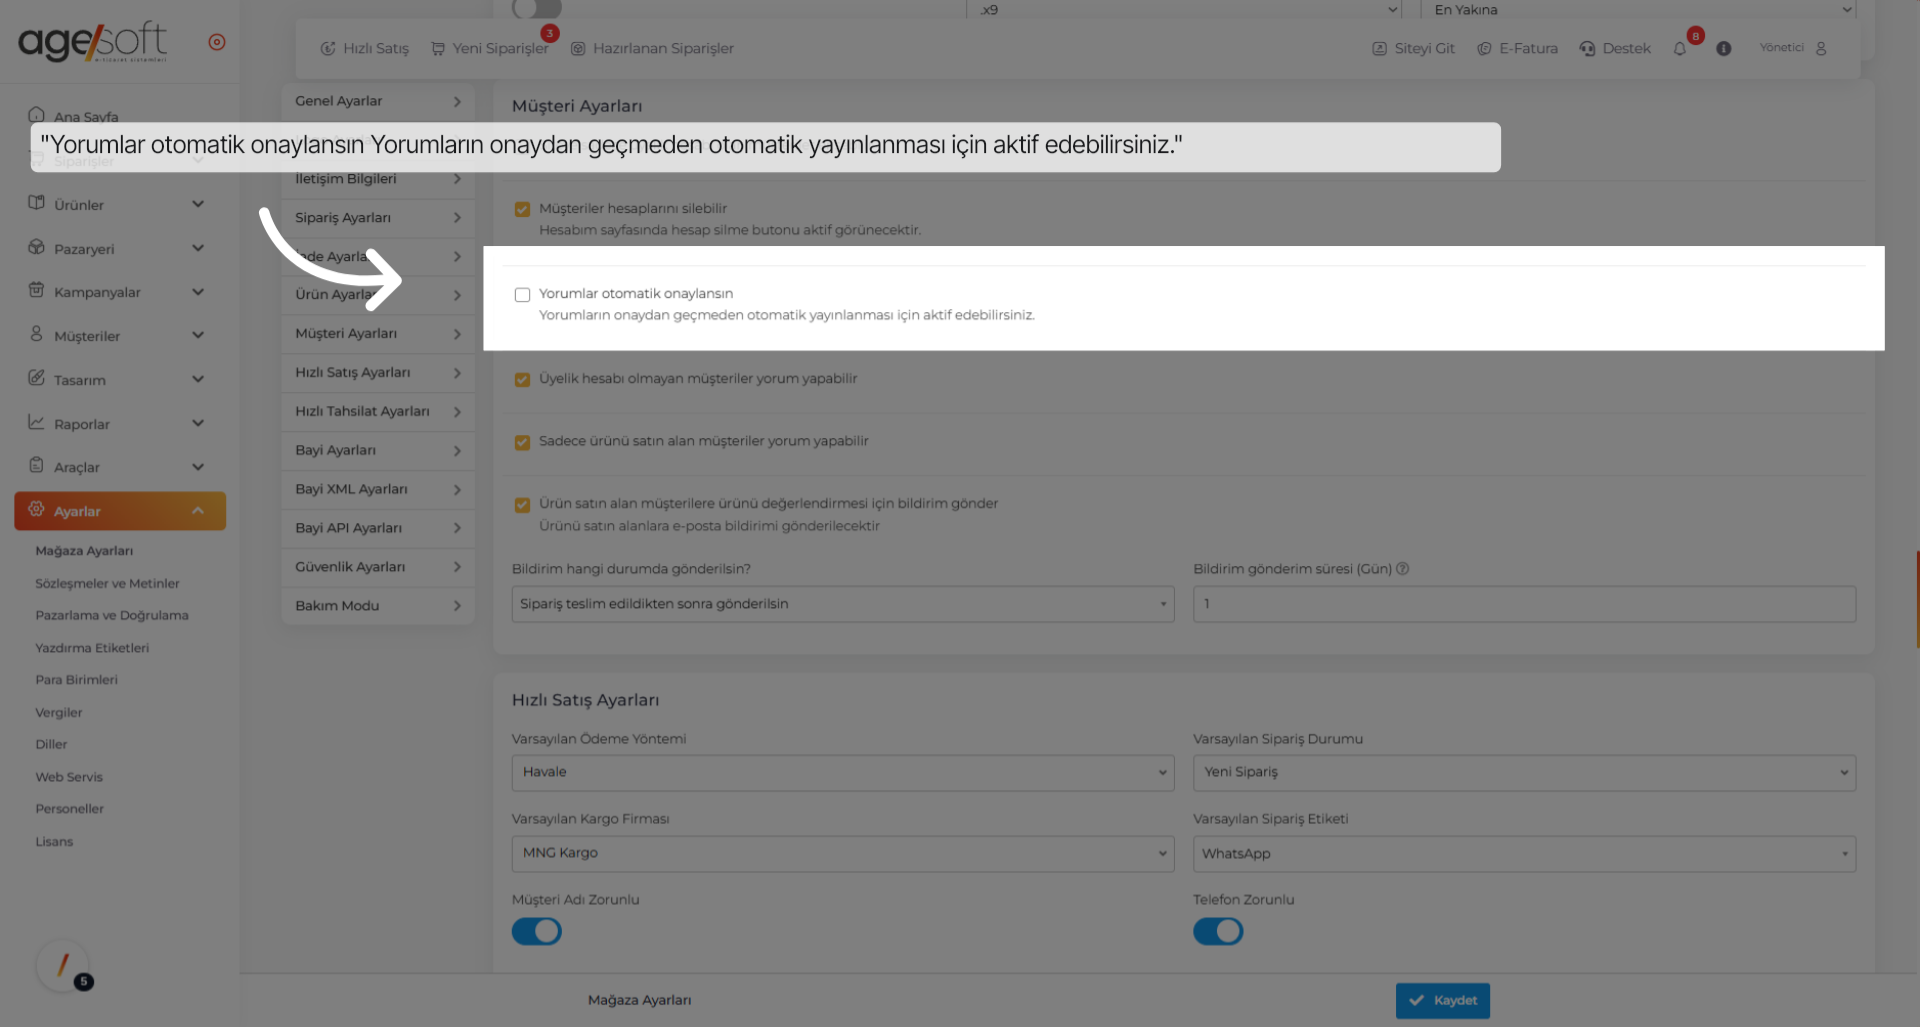This screenshot has height=1027, width=1920.
Task: Open Bildirim hangi durumda gönderilsin dropdown
Action: point(843,604)
